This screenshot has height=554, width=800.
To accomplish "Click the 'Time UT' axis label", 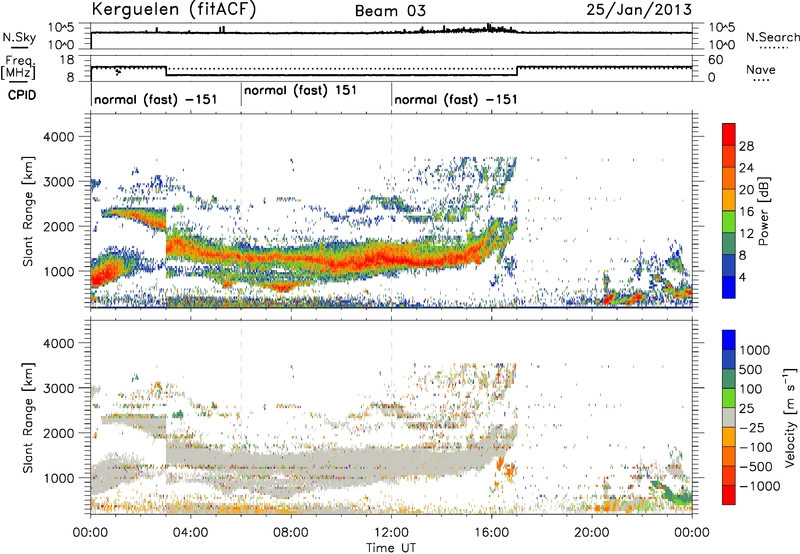I will (391, 548).
